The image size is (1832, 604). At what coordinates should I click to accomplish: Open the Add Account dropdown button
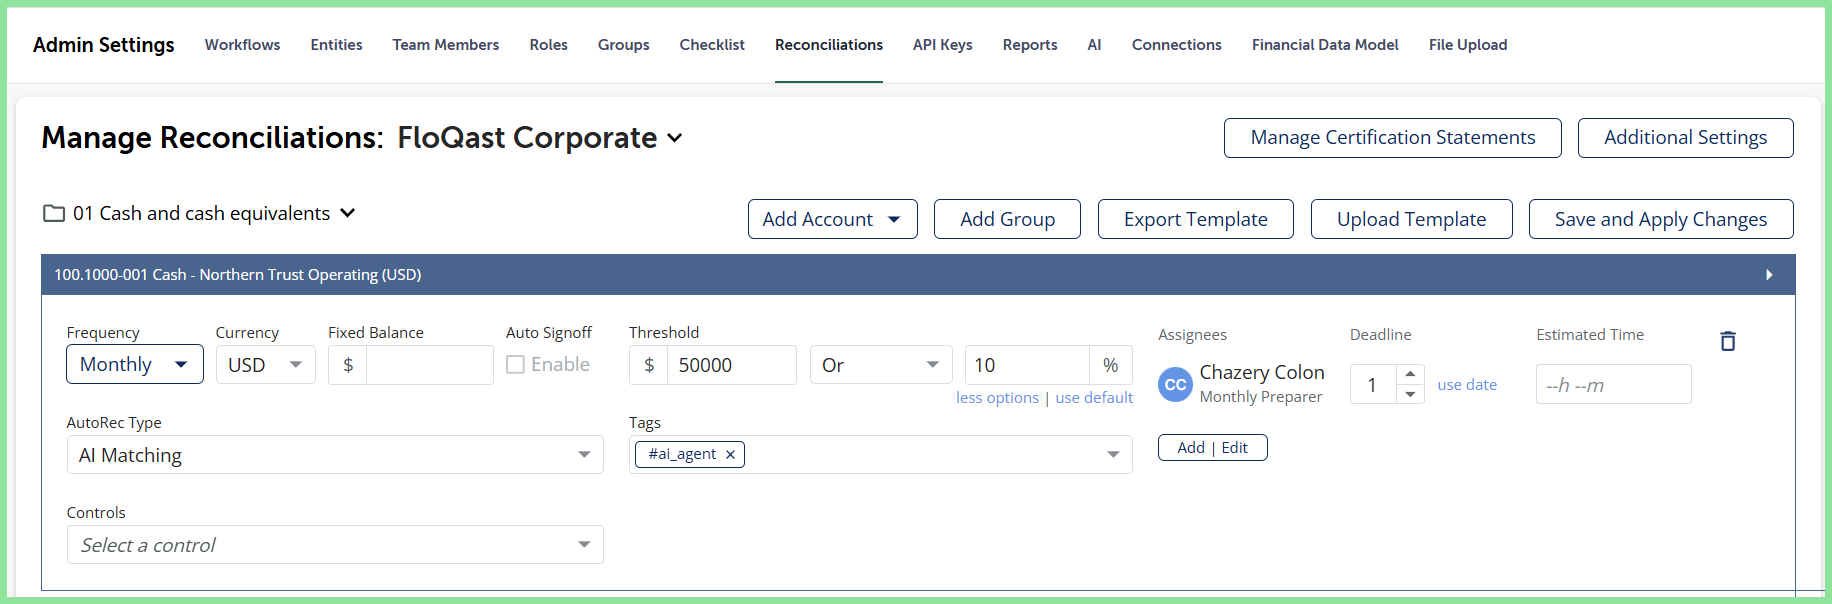tap(832, 219)
